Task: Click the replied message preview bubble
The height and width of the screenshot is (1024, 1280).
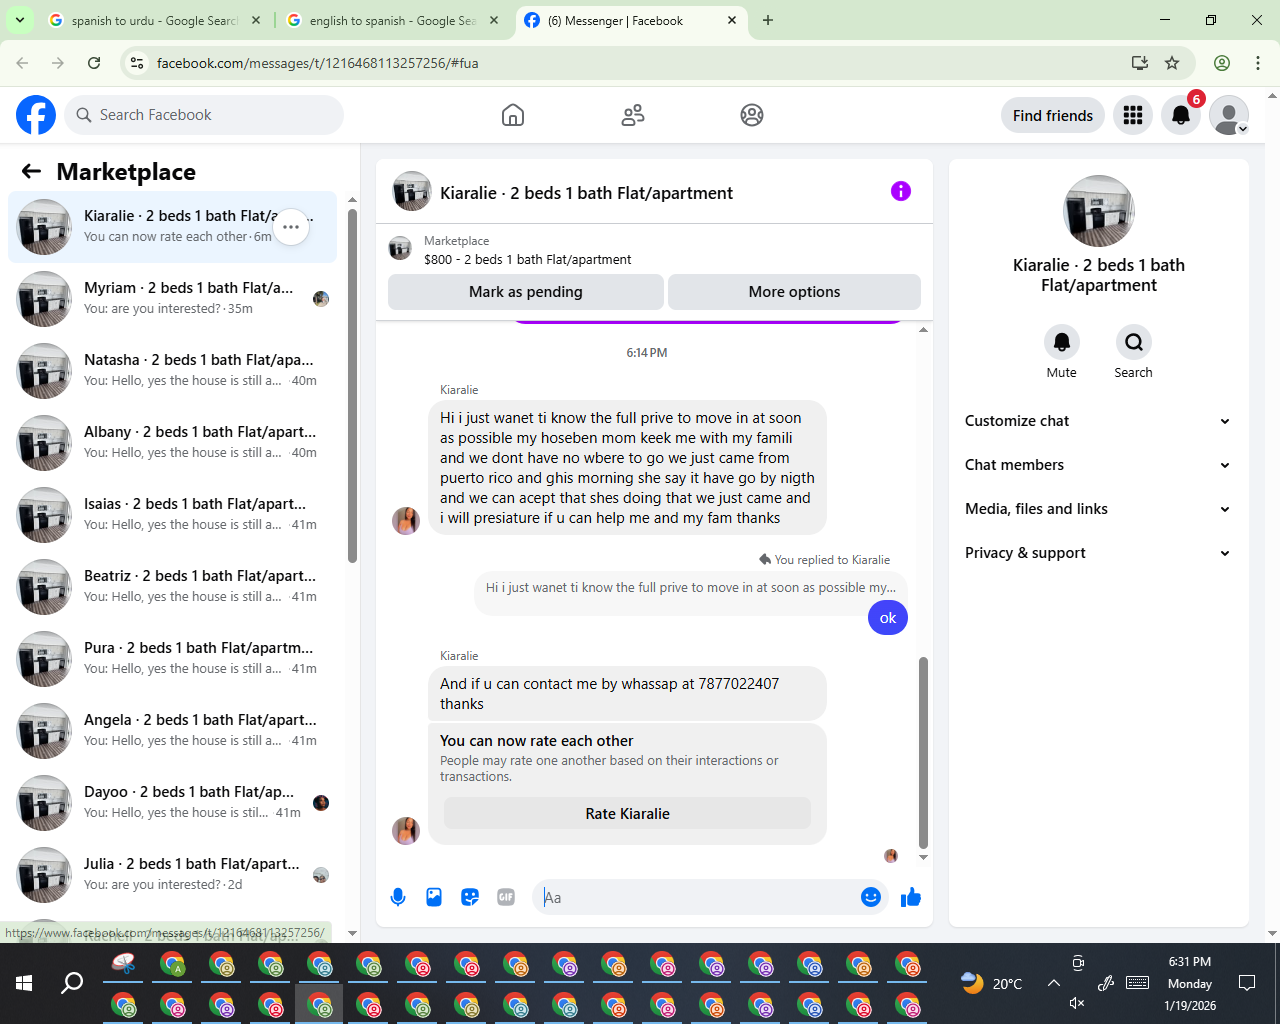Action: coord(690,588)
